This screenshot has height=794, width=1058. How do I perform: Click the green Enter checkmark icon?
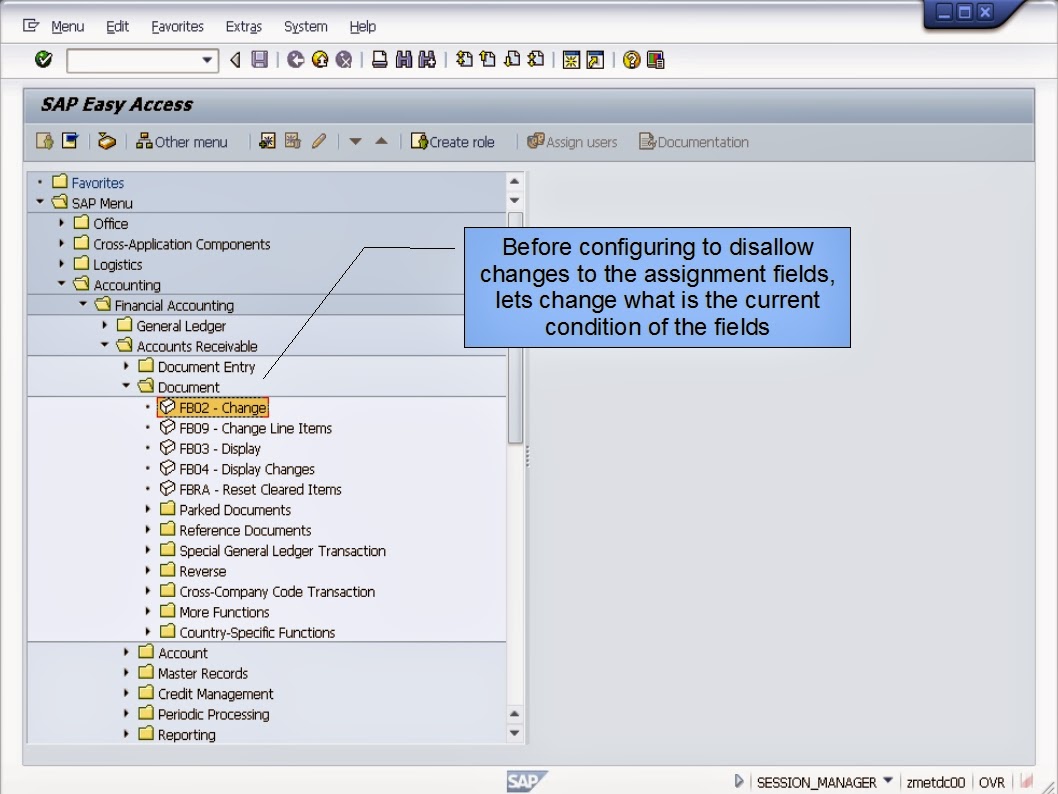[43, 59]
